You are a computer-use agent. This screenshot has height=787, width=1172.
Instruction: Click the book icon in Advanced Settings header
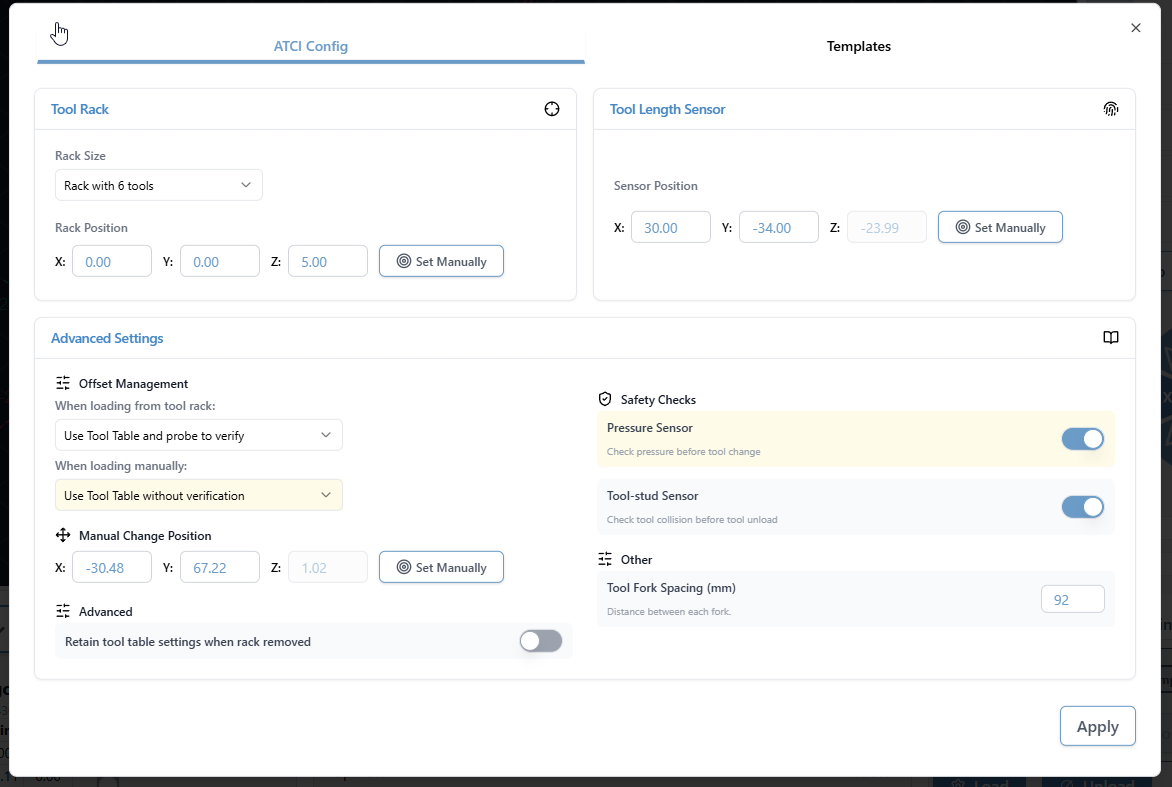pyautogui.click(x=1111, y=338)
